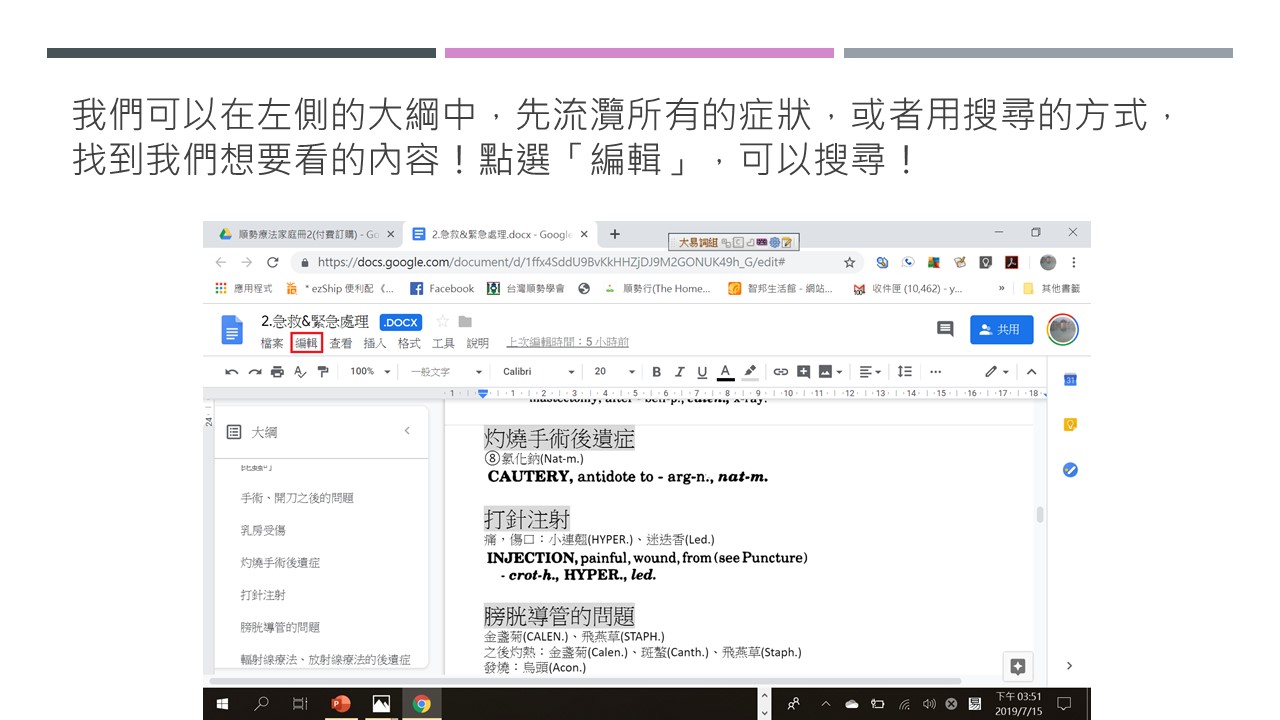Toggle Underline formatting
The height and width of the screenshot is (720, 1280).
point(702,371)
